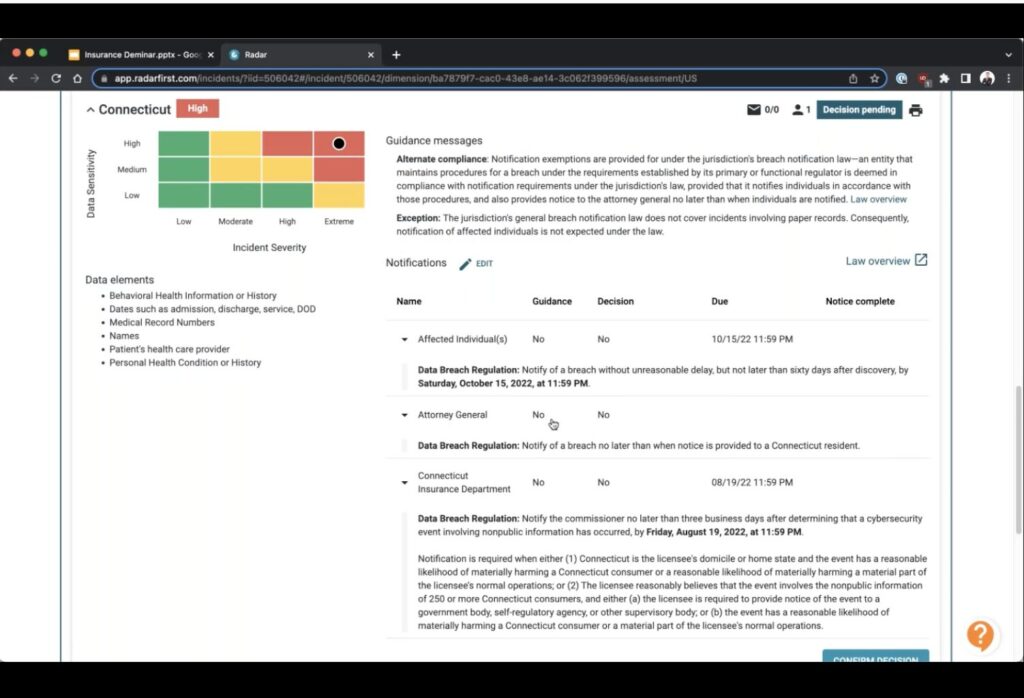Click the browser home icon
Viewport: 1024px width, 698px height.
(77, 78)
